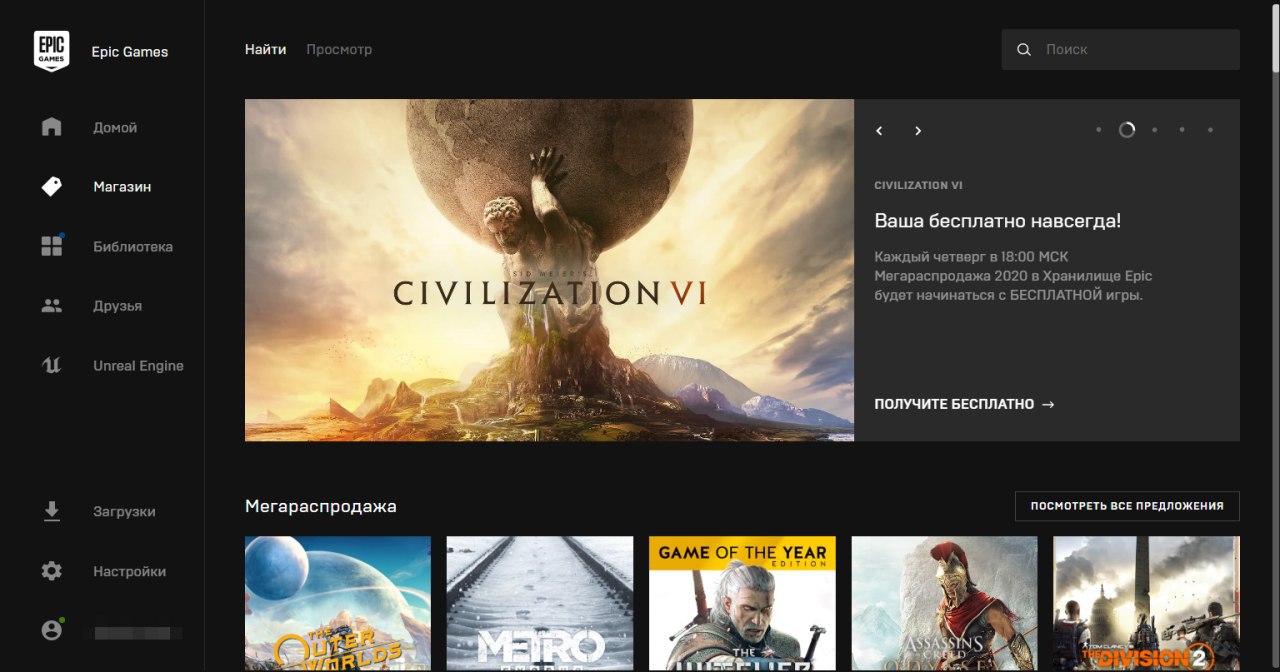1280x672 pixels.
Task: Open the Civilization VI banner image
Action: tap(549, 270)
